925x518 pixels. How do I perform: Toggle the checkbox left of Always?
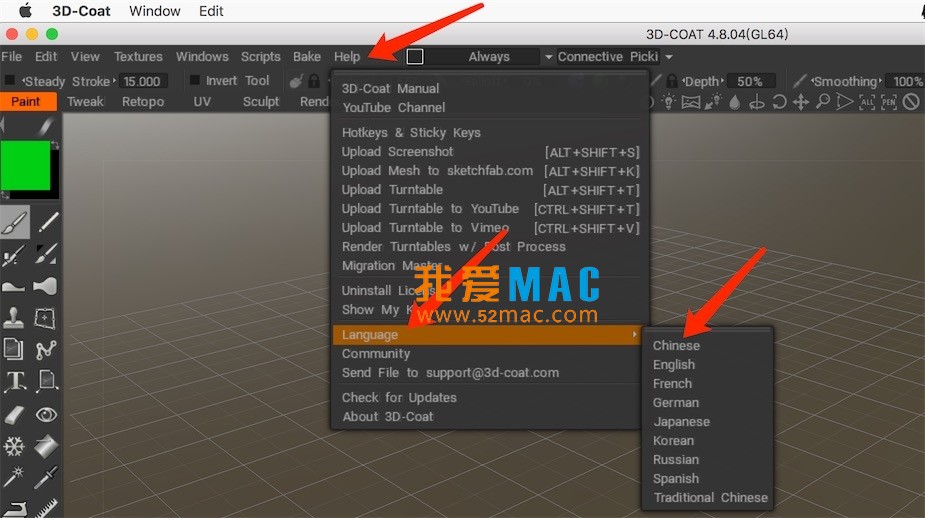pos(415,57)
